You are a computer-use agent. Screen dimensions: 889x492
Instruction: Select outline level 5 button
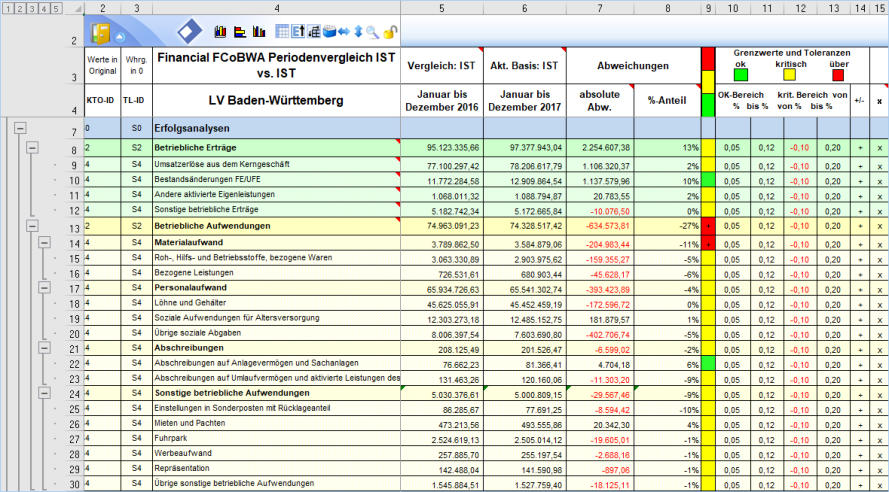tap(56, 7)
